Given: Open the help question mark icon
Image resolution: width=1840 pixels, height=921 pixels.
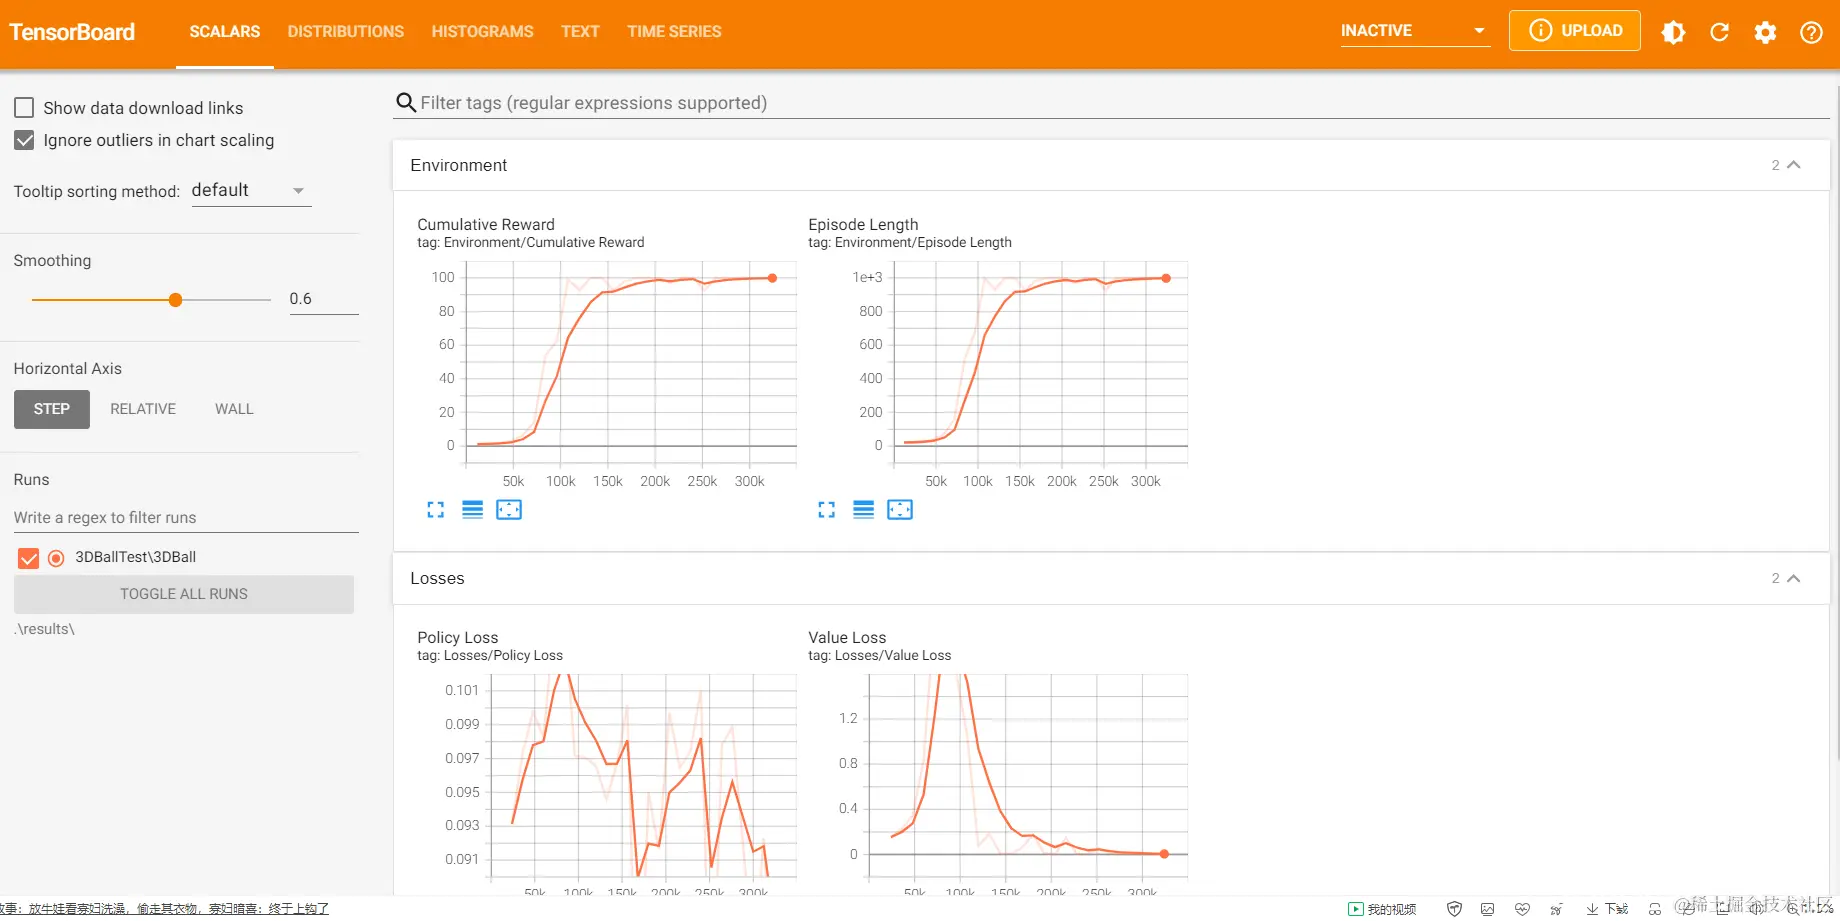Looking at the screenshot, I should 1811,32.
